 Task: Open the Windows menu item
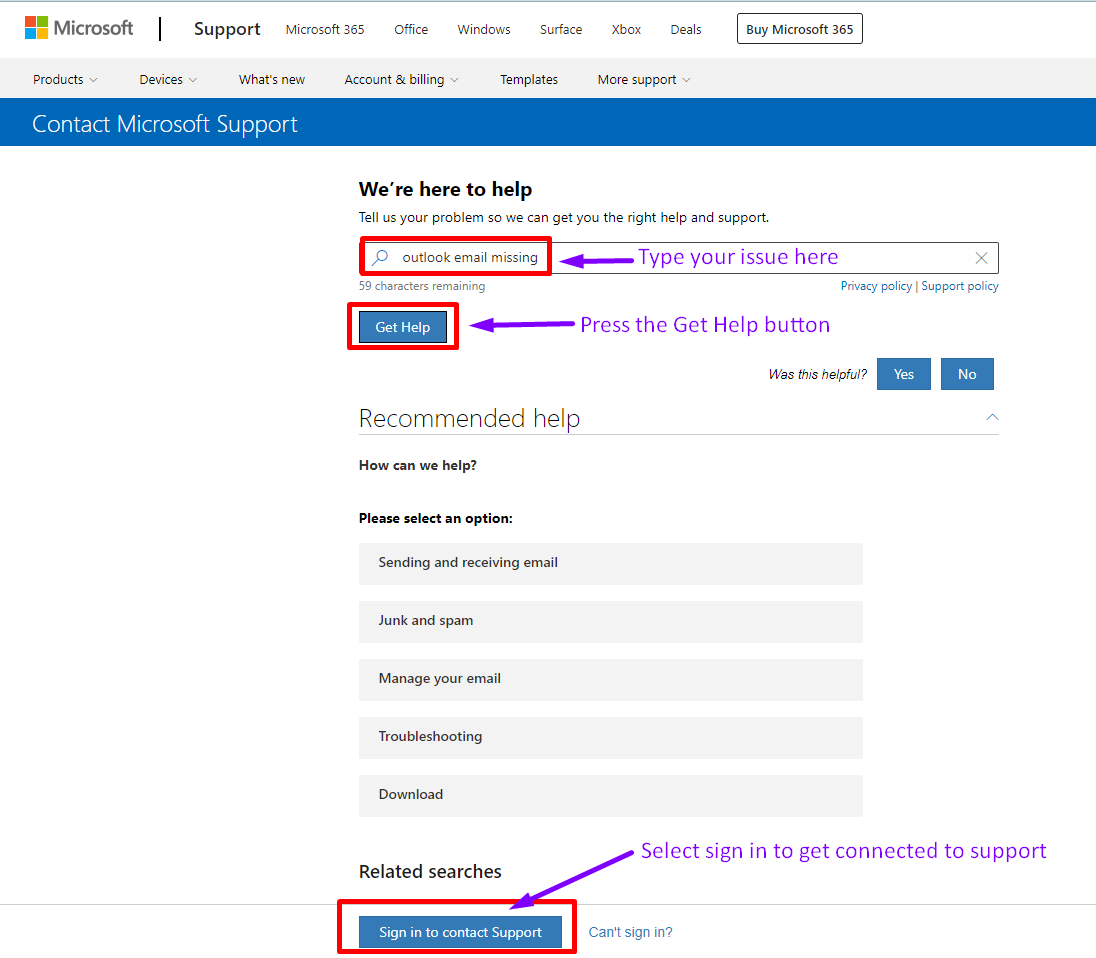(484, 29)
